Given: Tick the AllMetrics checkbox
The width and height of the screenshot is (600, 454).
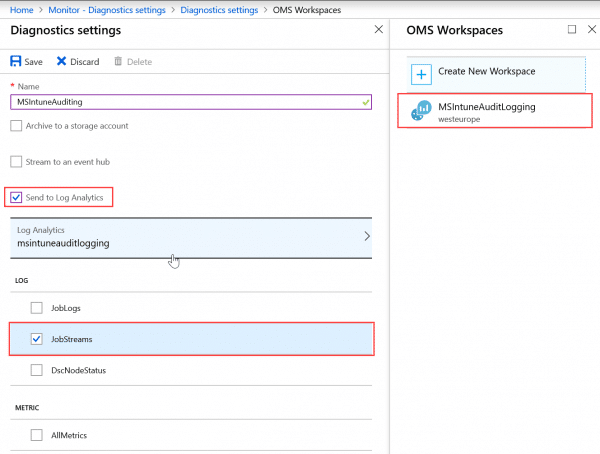Looking at the screenshot, I should click(x=37, y=435).
